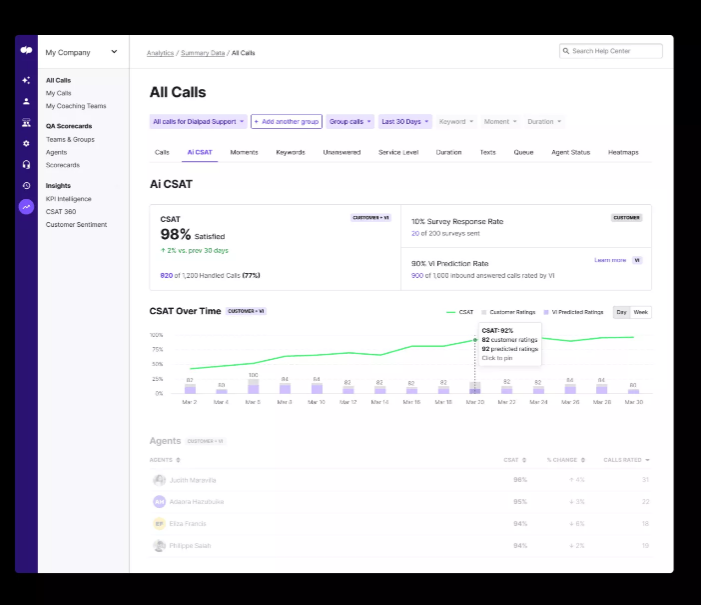The image size is (701, 605).
Task: Open the history clock icon in sidebar
Action: click(26, 185)
